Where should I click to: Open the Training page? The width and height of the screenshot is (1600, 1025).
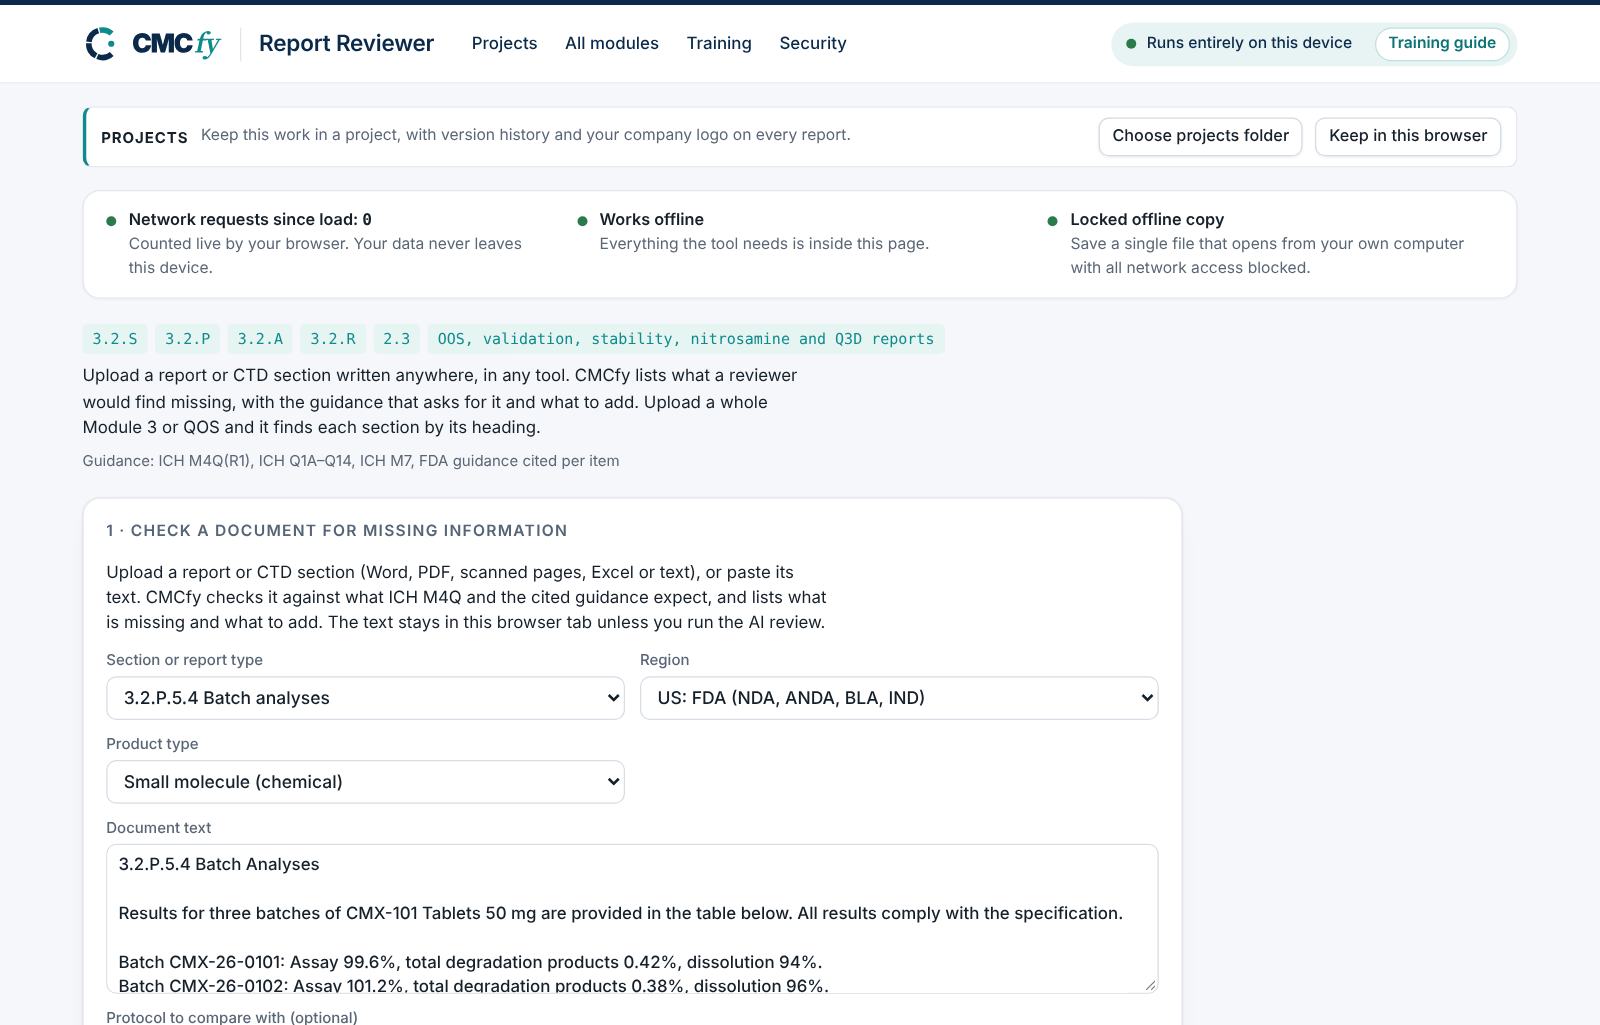point(719,43)
